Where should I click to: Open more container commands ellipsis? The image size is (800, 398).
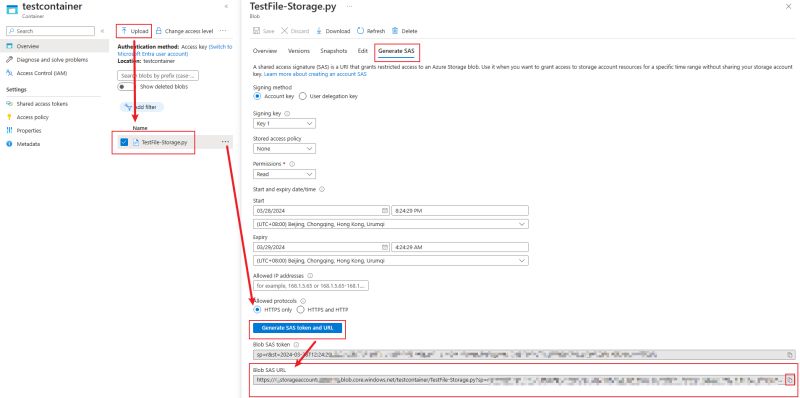[222, 31]
